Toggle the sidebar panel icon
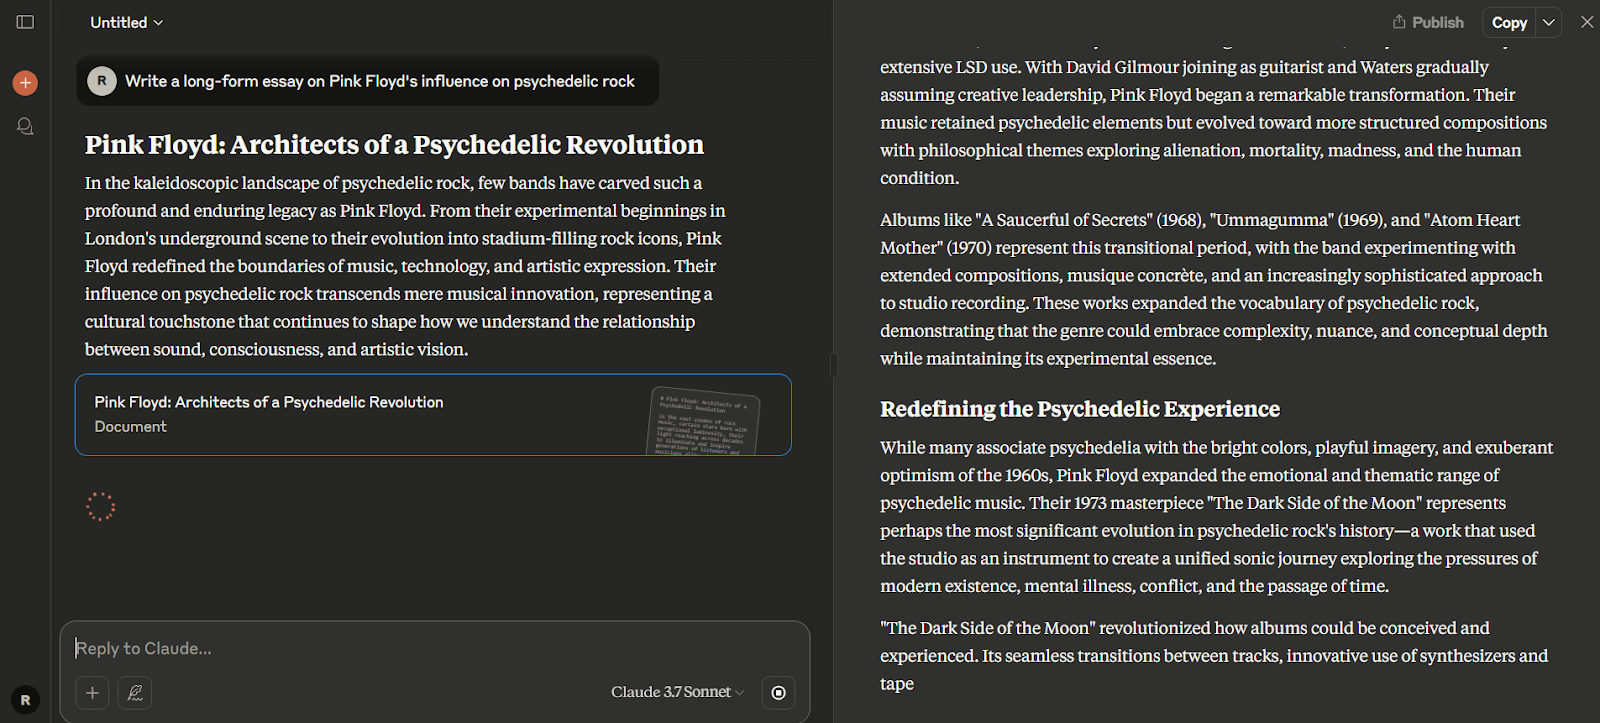This screenshot has width=1600, height=723. [26, 22]
